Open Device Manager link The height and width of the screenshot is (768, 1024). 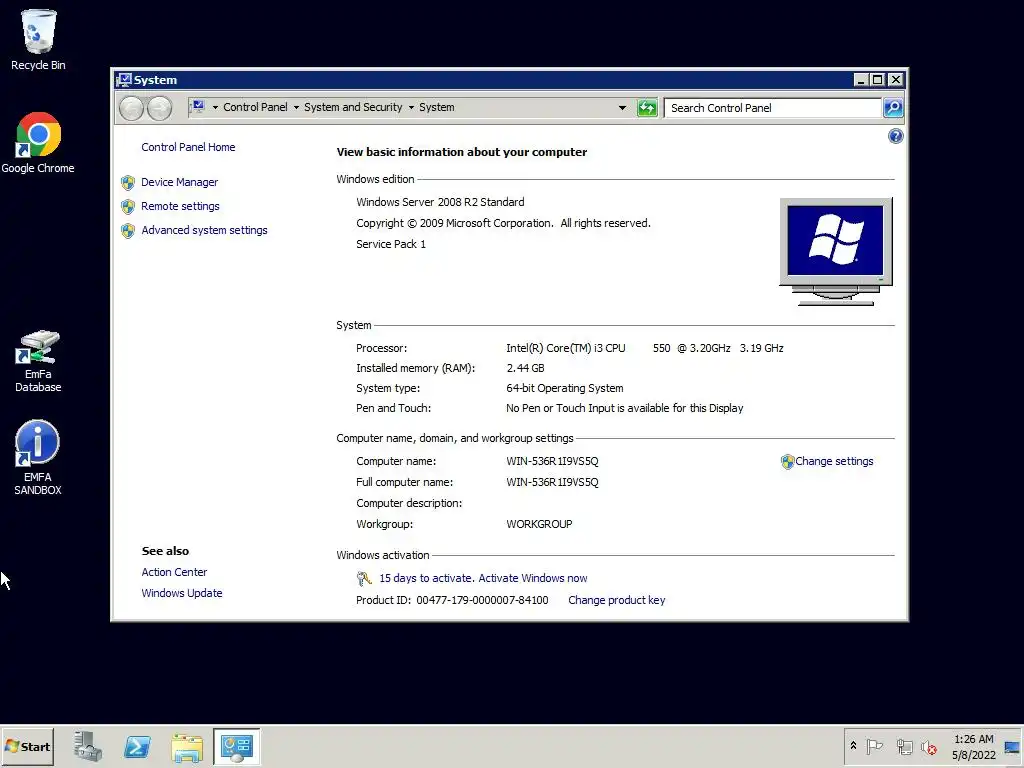click(180, 182)
